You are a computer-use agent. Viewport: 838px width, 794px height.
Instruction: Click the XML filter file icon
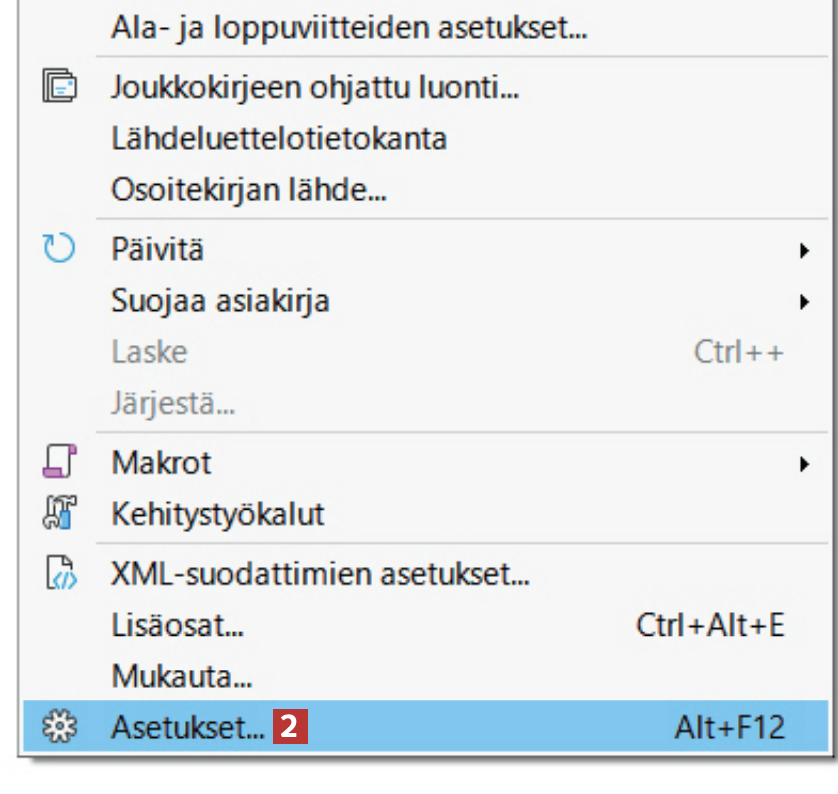coord(59,574)
